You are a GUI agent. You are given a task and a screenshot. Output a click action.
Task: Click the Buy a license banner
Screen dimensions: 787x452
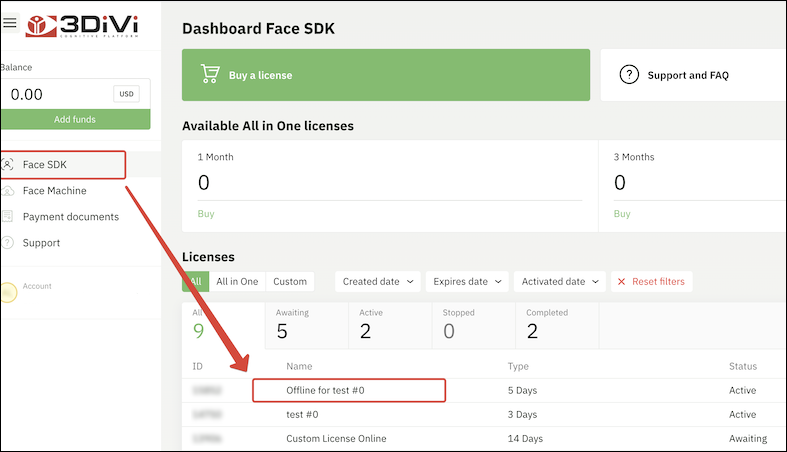point(386,75)
